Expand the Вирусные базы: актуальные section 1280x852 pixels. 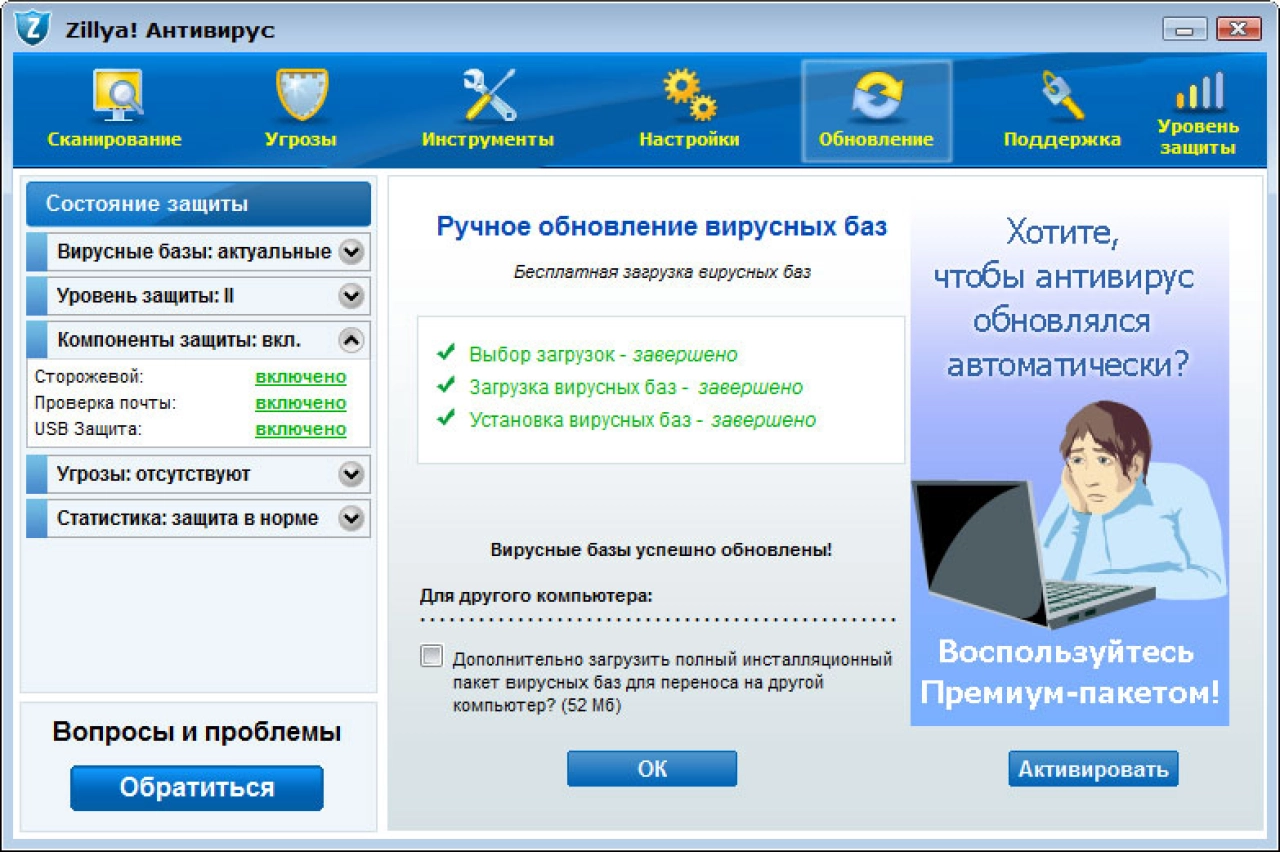tap(198, 252)
